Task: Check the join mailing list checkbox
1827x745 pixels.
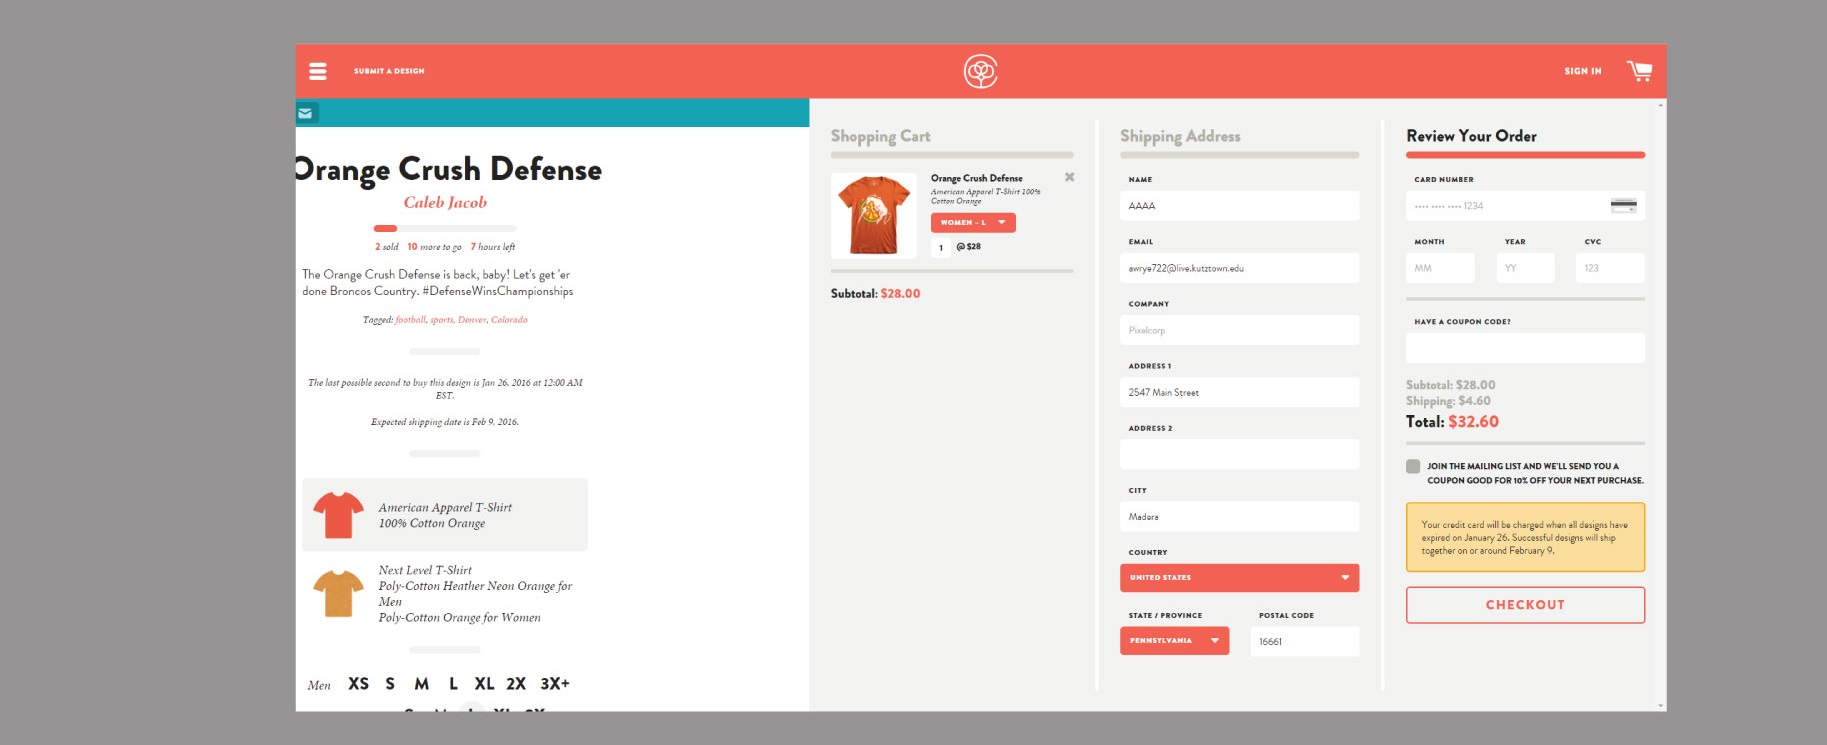Action: pos(1413,467)
